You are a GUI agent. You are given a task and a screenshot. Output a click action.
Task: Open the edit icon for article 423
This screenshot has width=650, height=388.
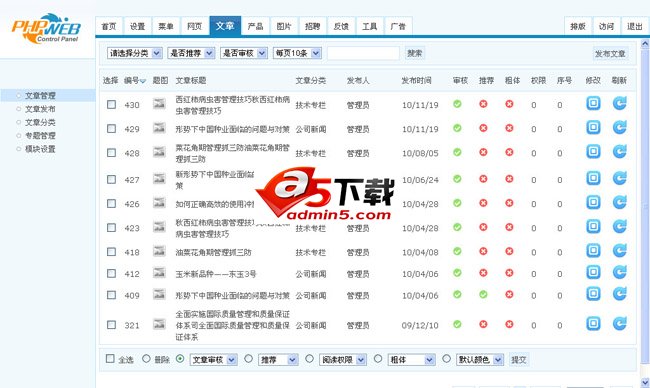593,226
